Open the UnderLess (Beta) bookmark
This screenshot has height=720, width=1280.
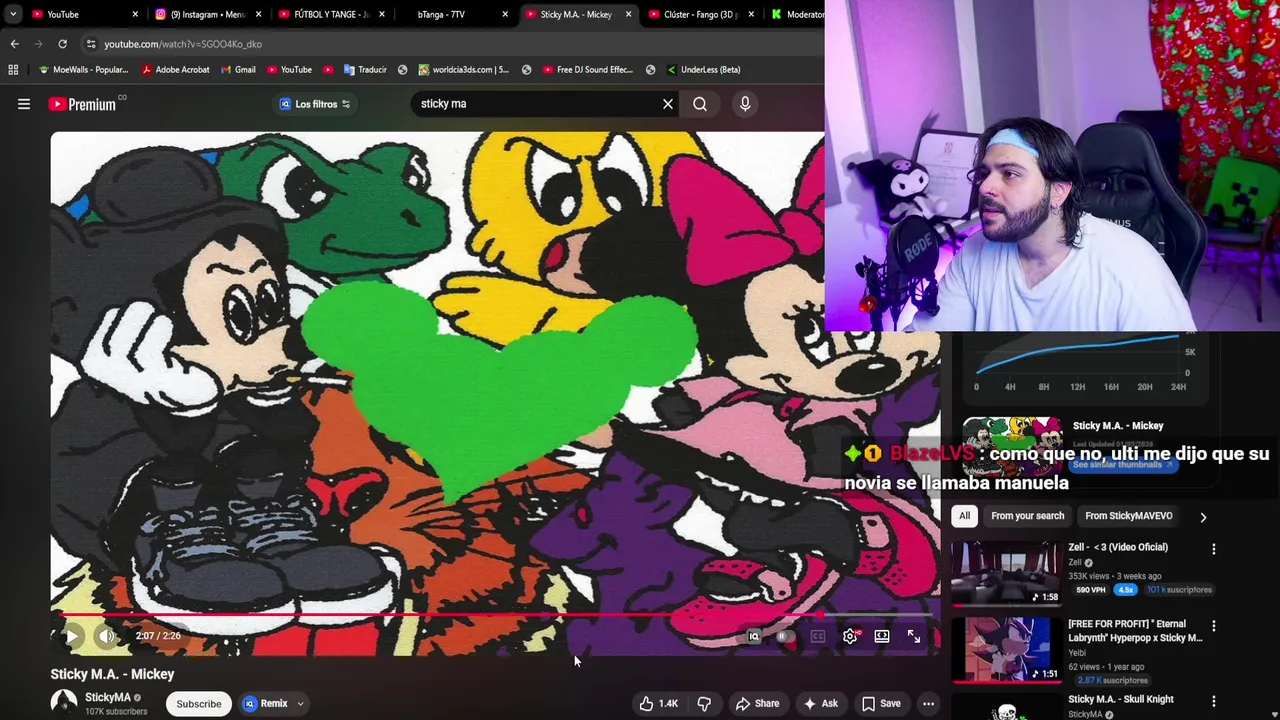coord(703,70)
